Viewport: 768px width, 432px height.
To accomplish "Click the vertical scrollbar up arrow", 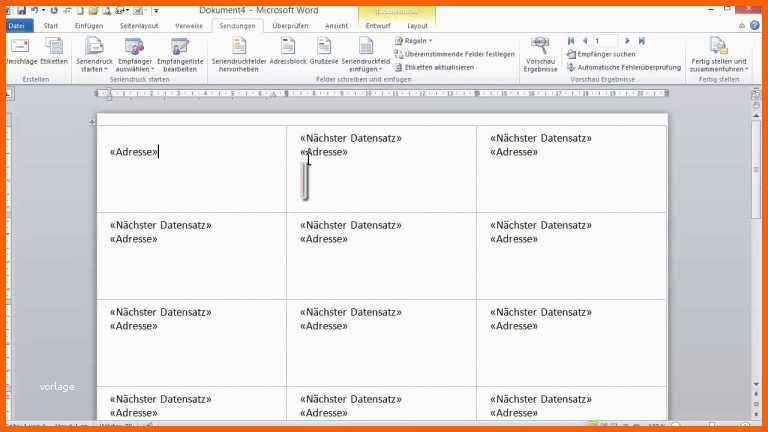I will pyautogui.click(x=756, y=116).
